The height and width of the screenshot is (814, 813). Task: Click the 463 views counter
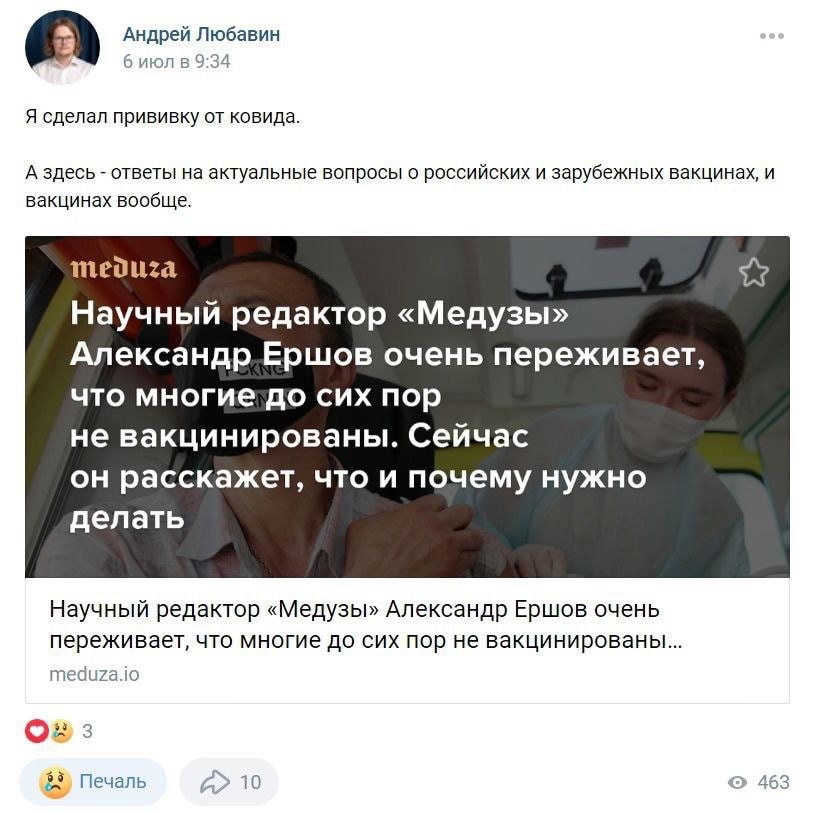pyautogui.click(x=774, y=782)
